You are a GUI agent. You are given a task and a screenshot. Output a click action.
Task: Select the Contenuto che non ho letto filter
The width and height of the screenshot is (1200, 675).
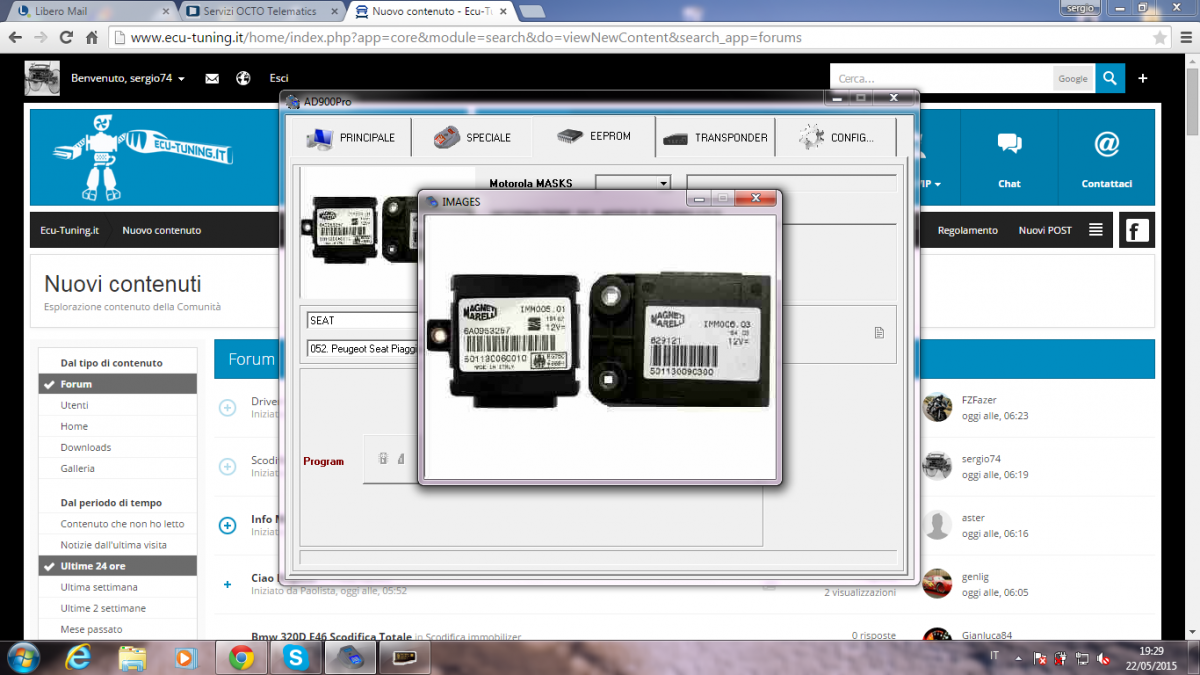(117, 524)
